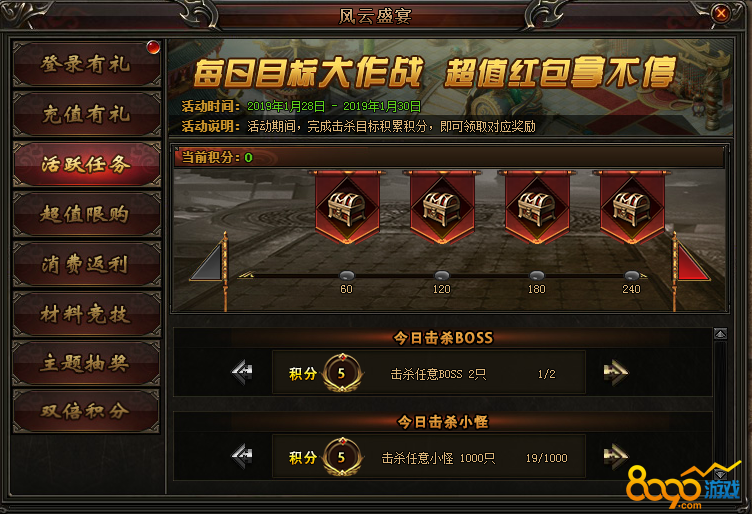Image resolution: width=752 pixels, height=514 pixels.
Task: Click the 60 point progress marker
Action: (x=347, y=276)
